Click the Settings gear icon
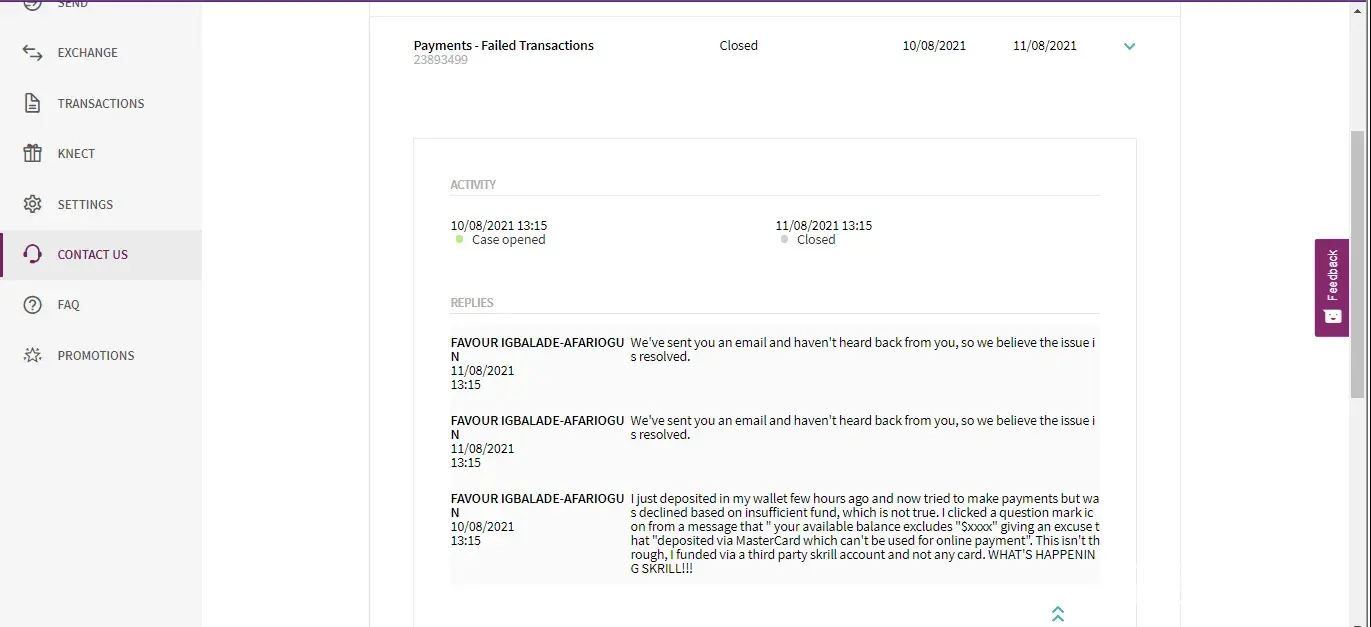The image size is (1371, 627). (33, 204)
